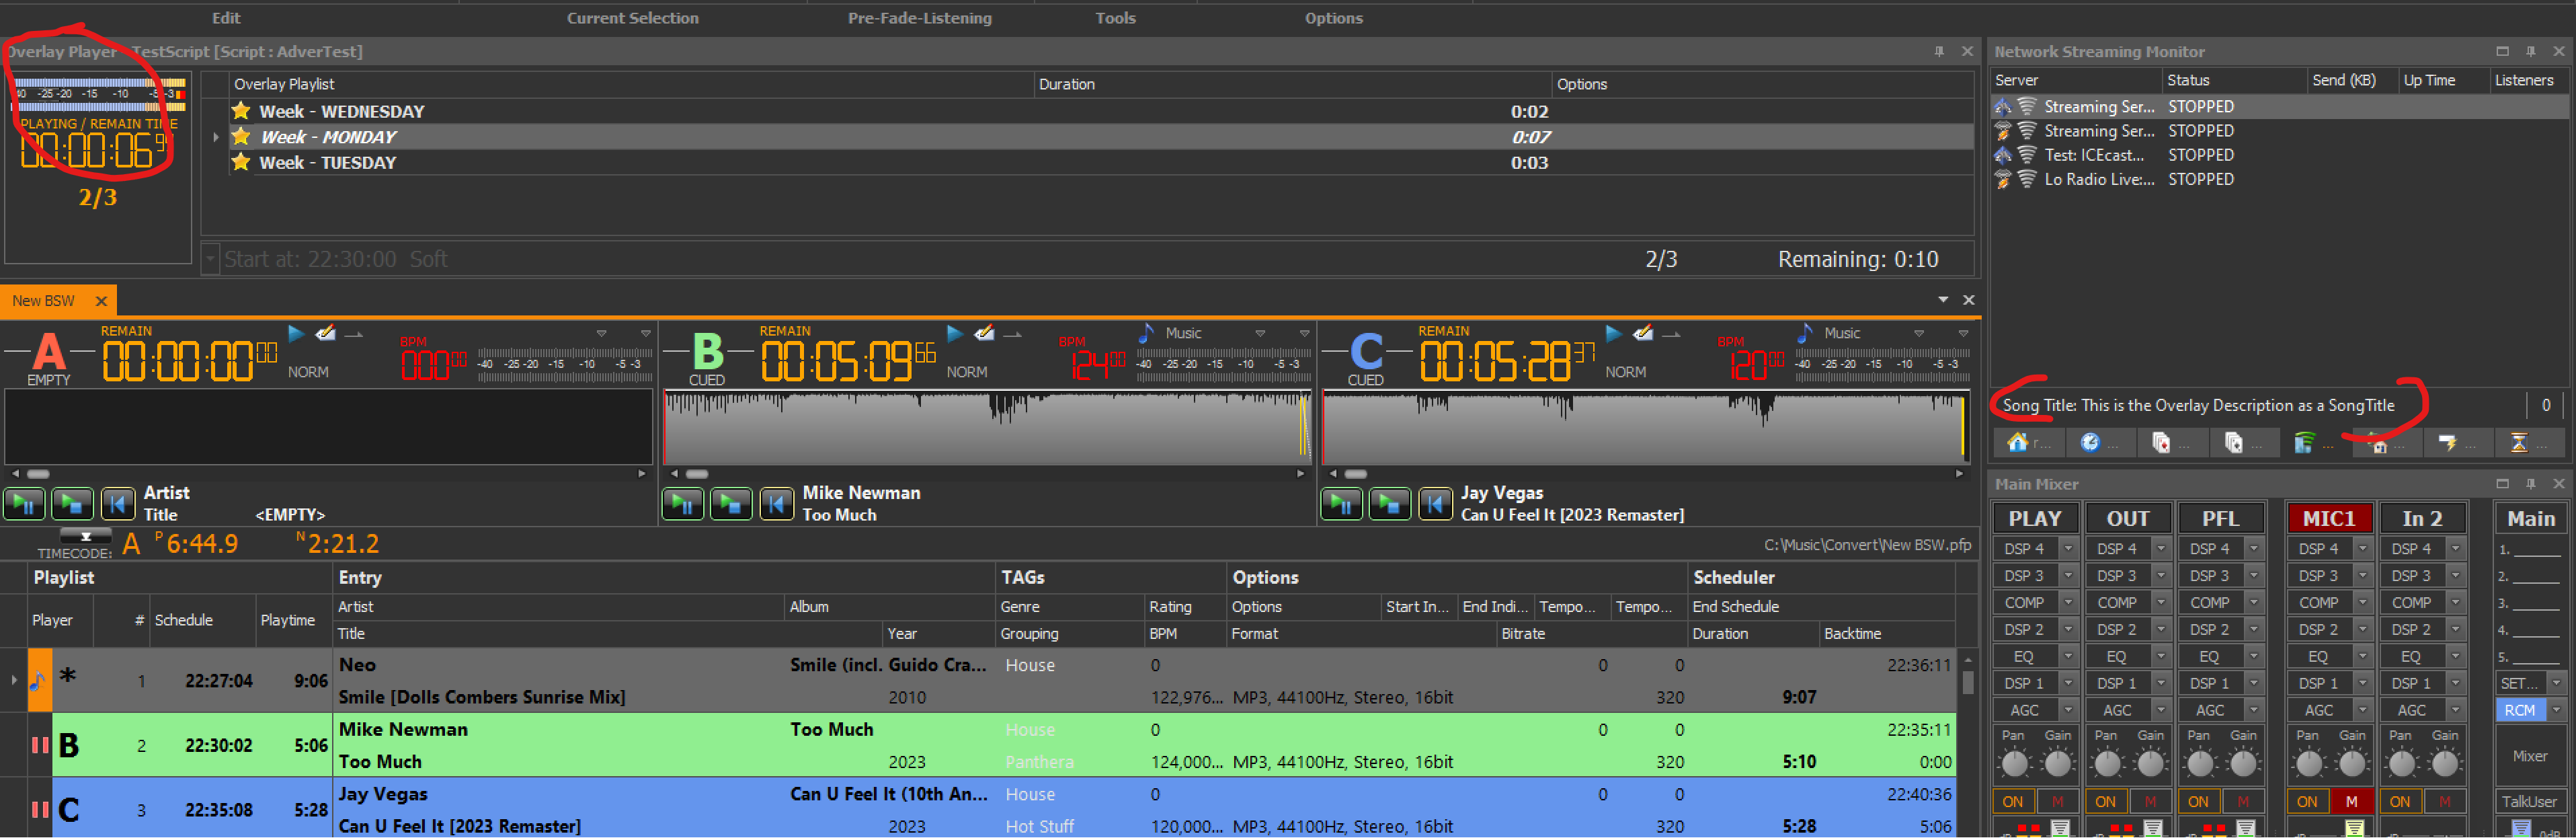Expand the RCM dropdown in Main section
2576x838 pixels.
point(2555,710)
